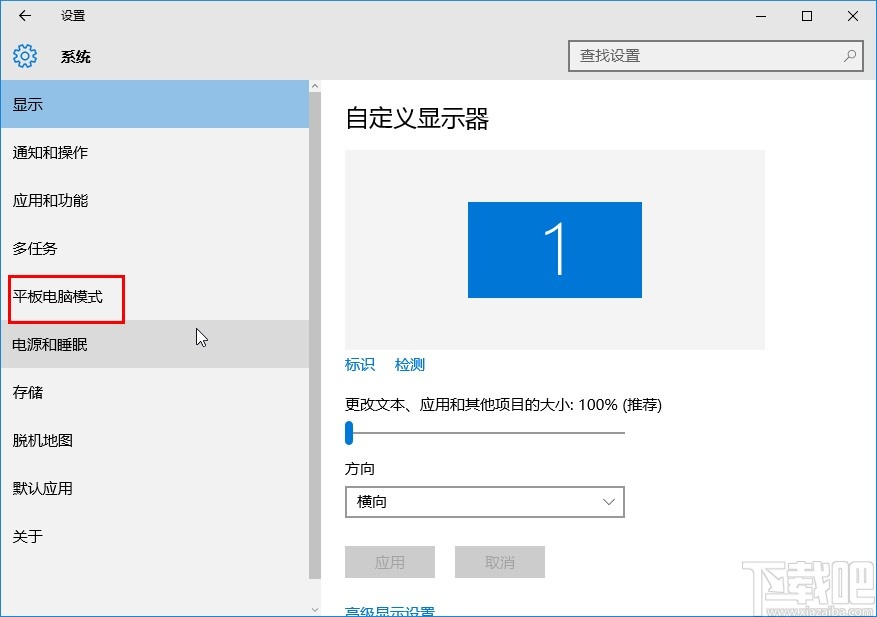Click the search magnifier in 查找设置 box
This screenshot has width=877, height=617.
pyautogui.click(x=849, y=56)
